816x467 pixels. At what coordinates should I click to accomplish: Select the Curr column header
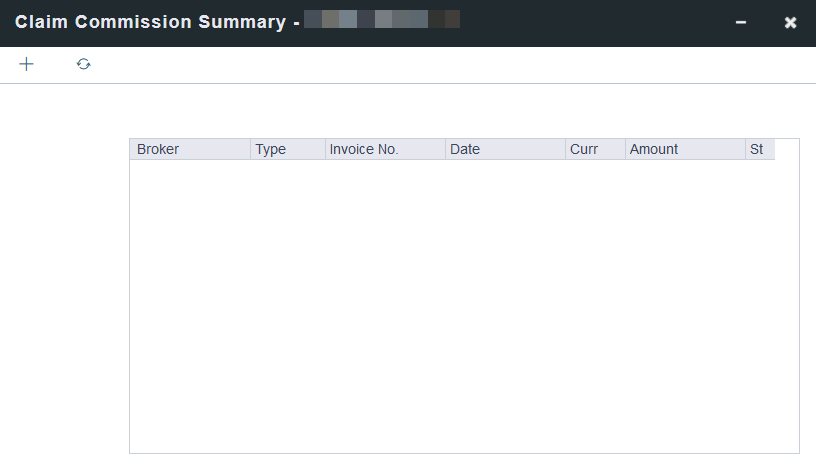pyautogui.click(x=584, y=149)
